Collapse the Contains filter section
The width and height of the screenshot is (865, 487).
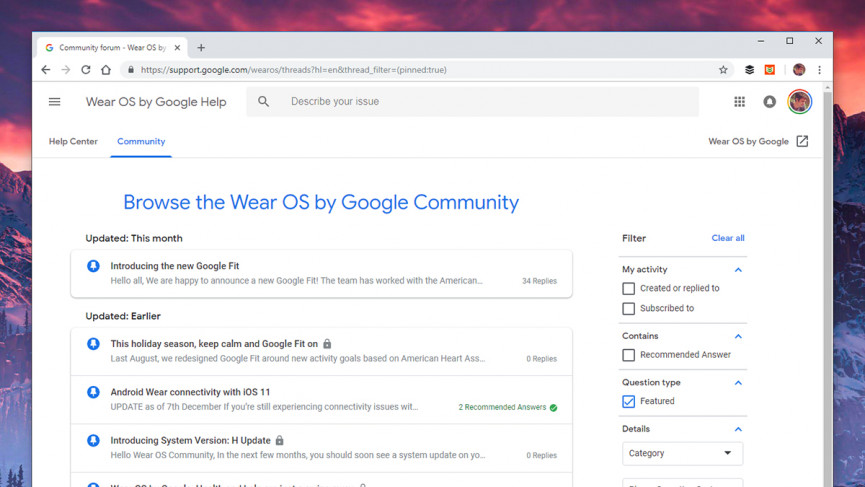tap(738, 336)
